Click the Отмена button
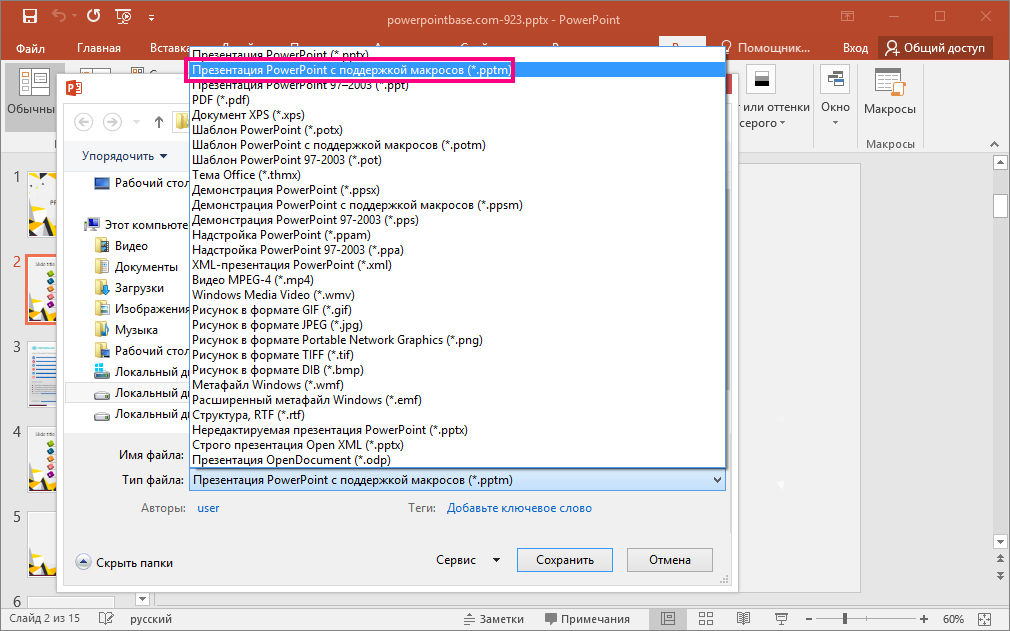 point(670,560)
